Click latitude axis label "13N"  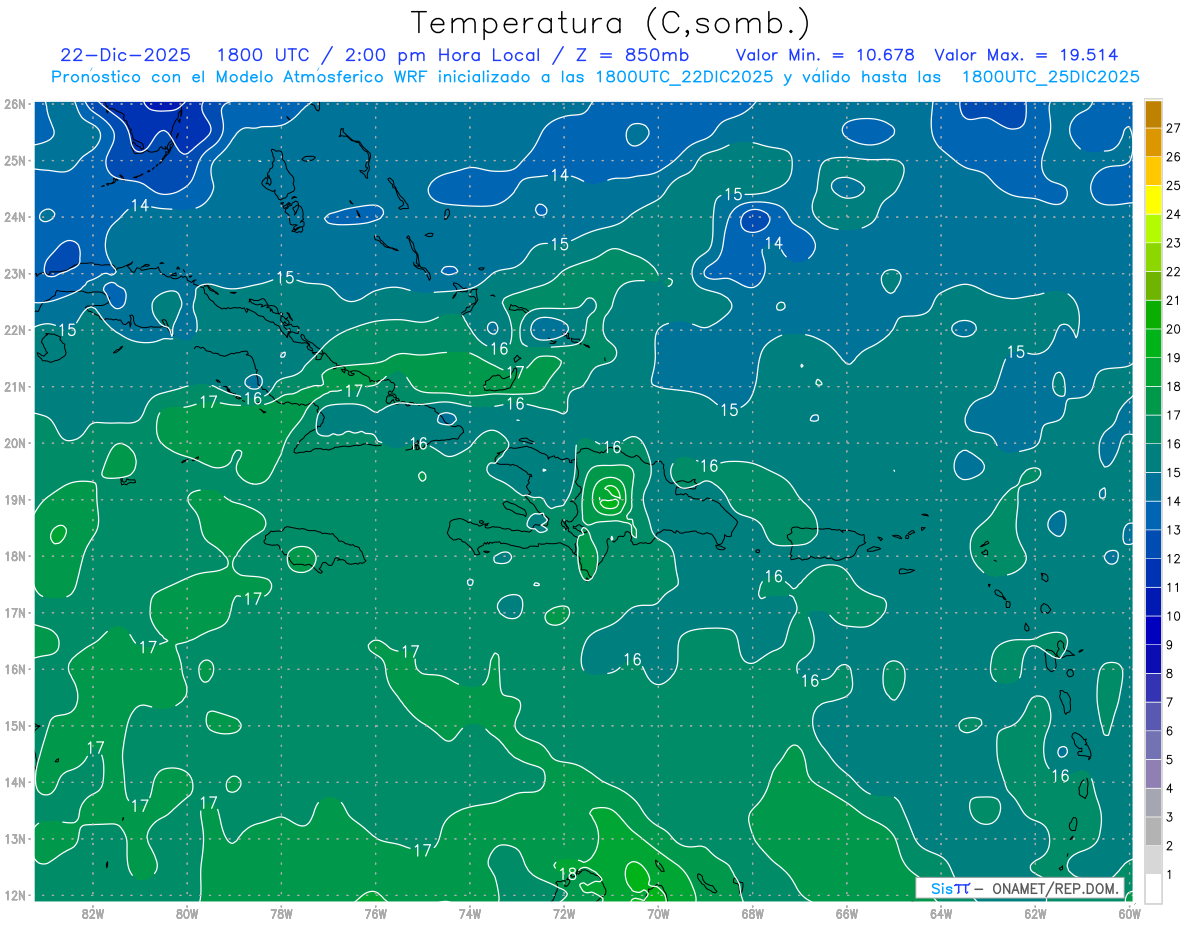tap(15, 839)
